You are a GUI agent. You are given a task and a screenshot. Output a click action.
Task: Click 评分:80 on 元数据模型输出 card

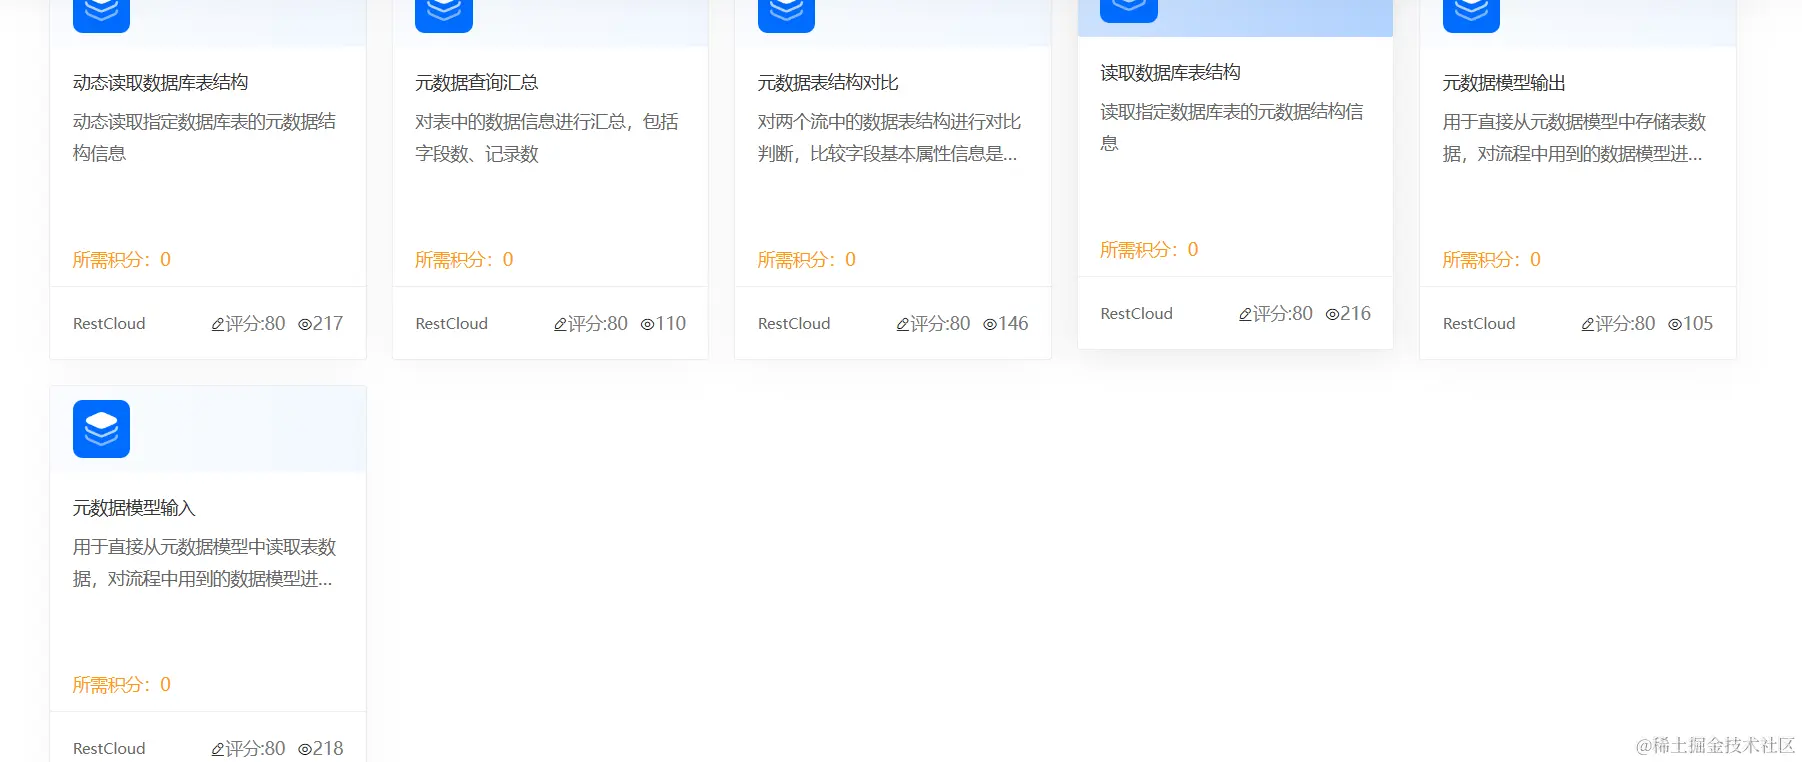pyautogui.click(x=1625, y=324)
